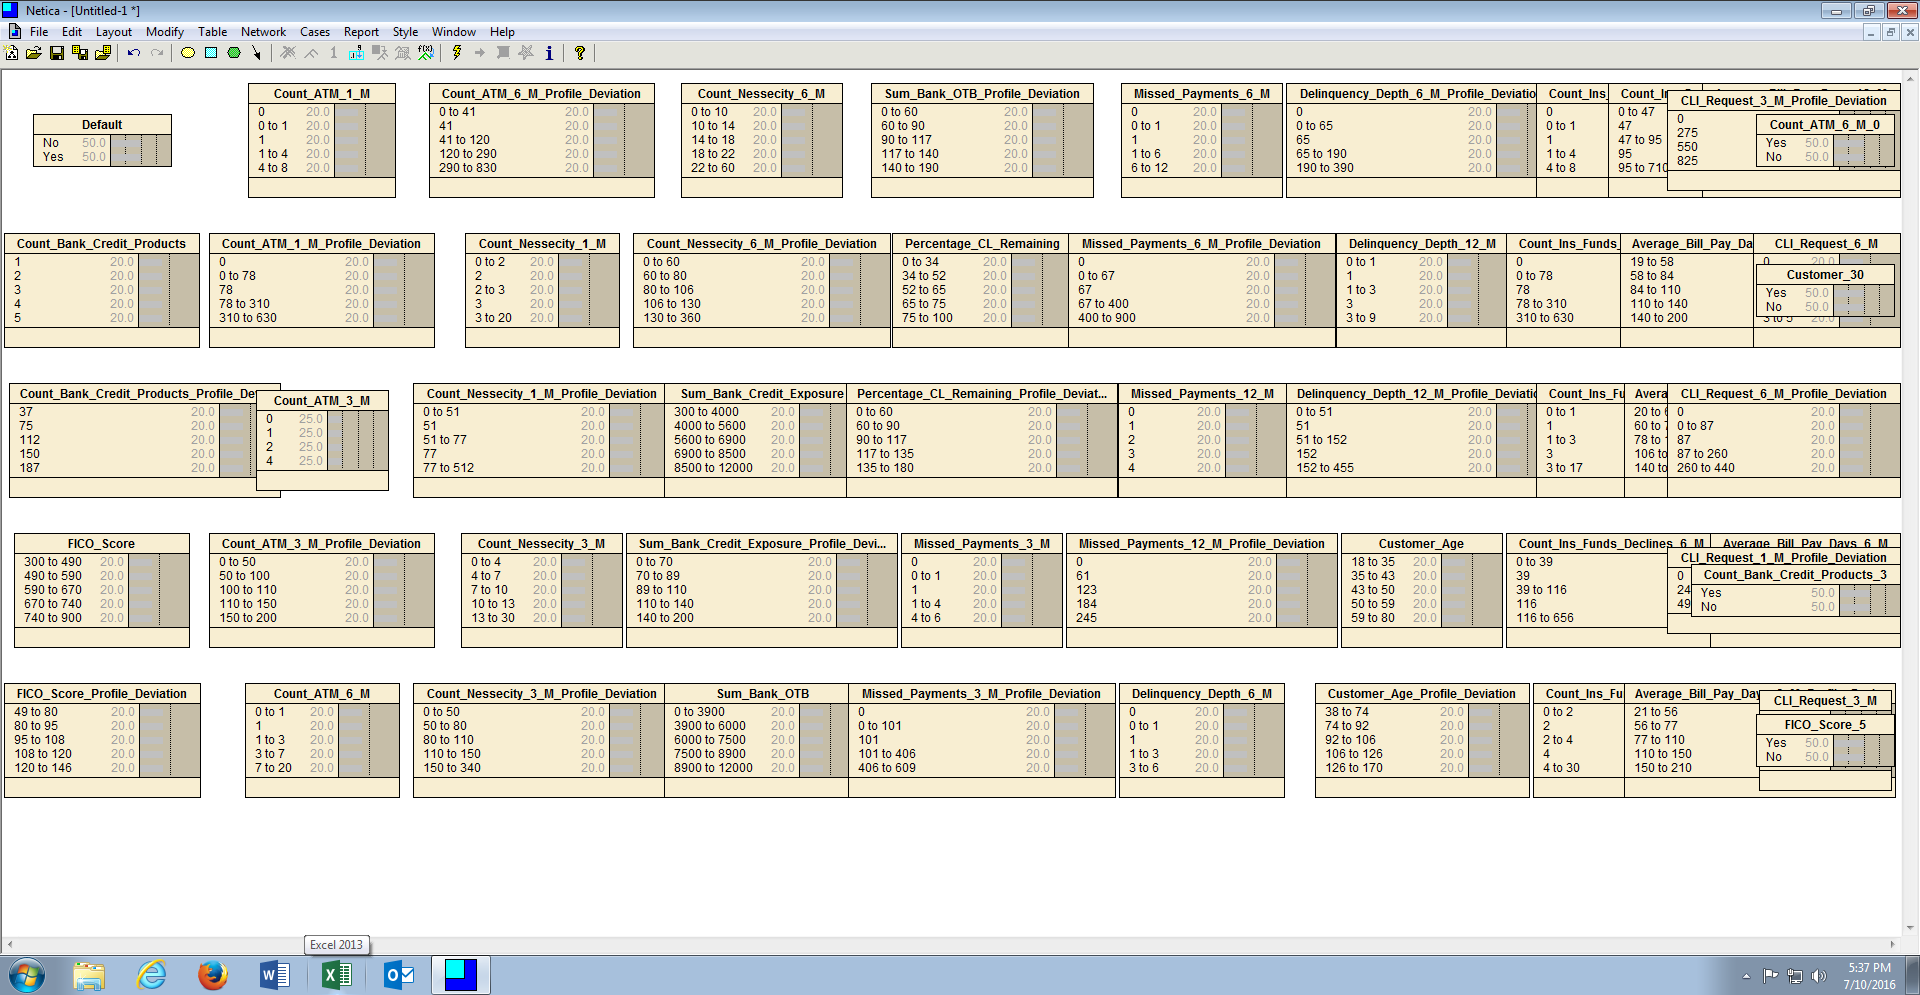Undo the last action
Image resolution: width=1920 pixels, height=995 pixels.
click(134, 53)
